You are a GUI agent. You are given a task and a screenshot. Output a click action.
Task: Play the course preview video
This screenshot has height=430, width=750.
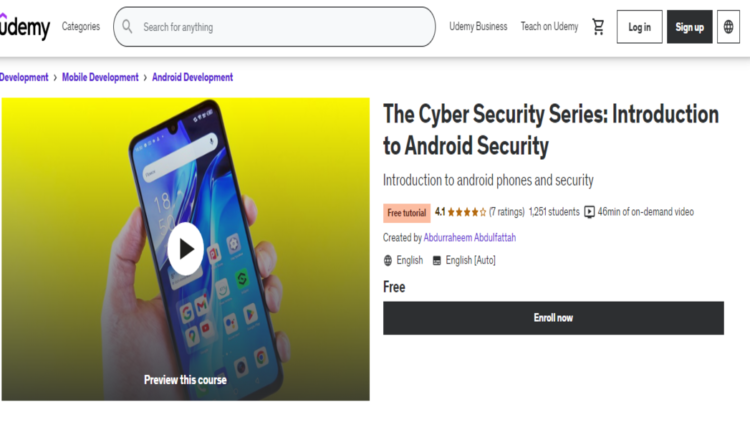(185, 248)
